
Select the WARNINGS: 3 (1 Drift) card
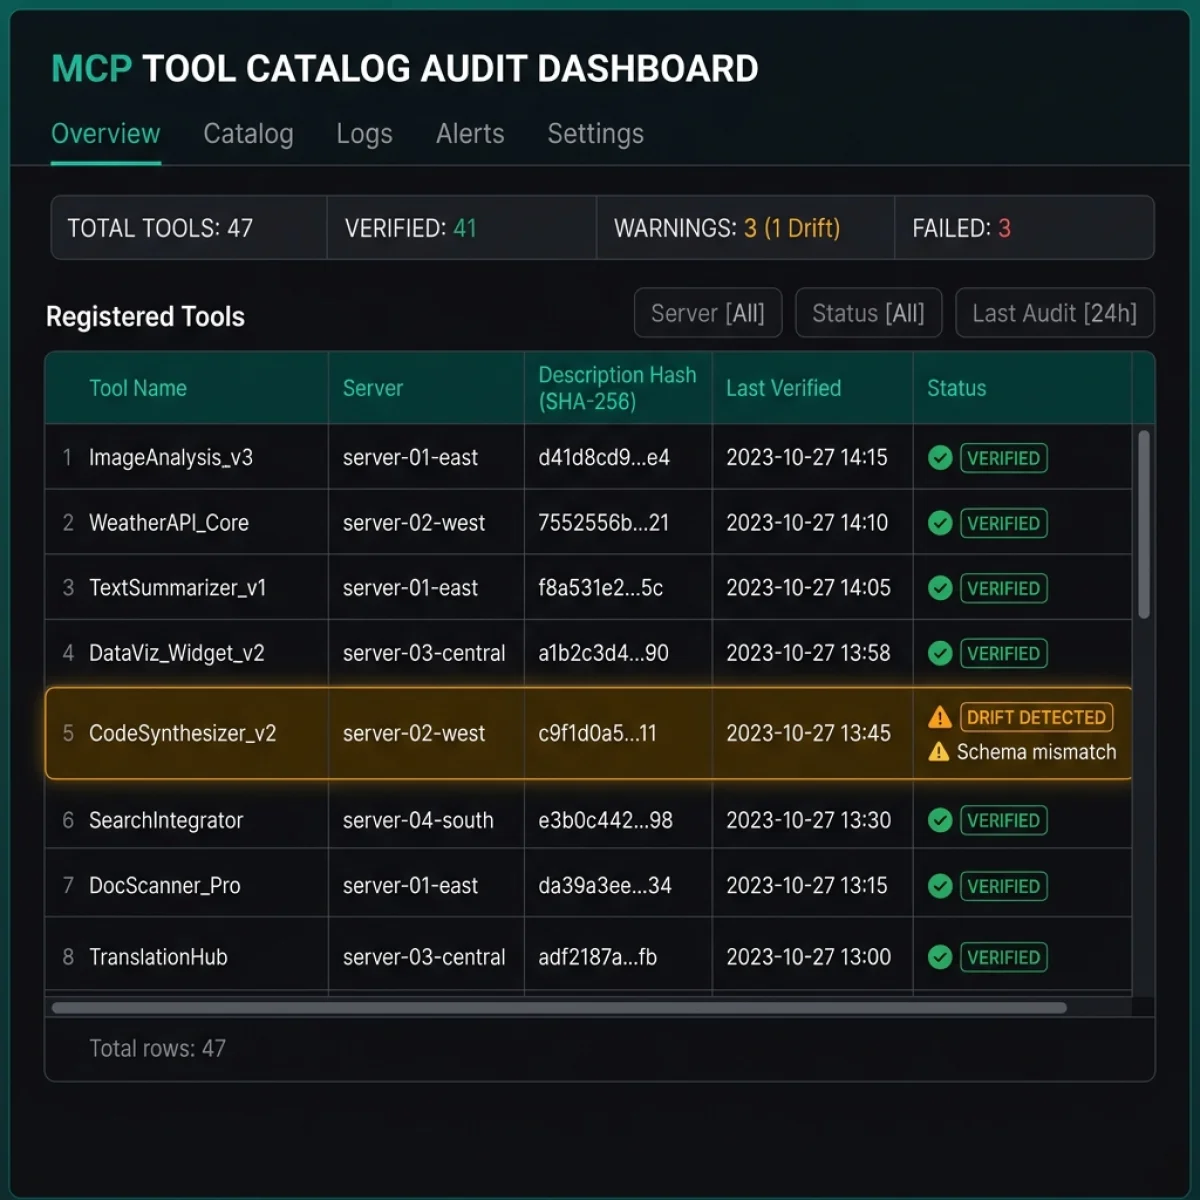[746, 228]
